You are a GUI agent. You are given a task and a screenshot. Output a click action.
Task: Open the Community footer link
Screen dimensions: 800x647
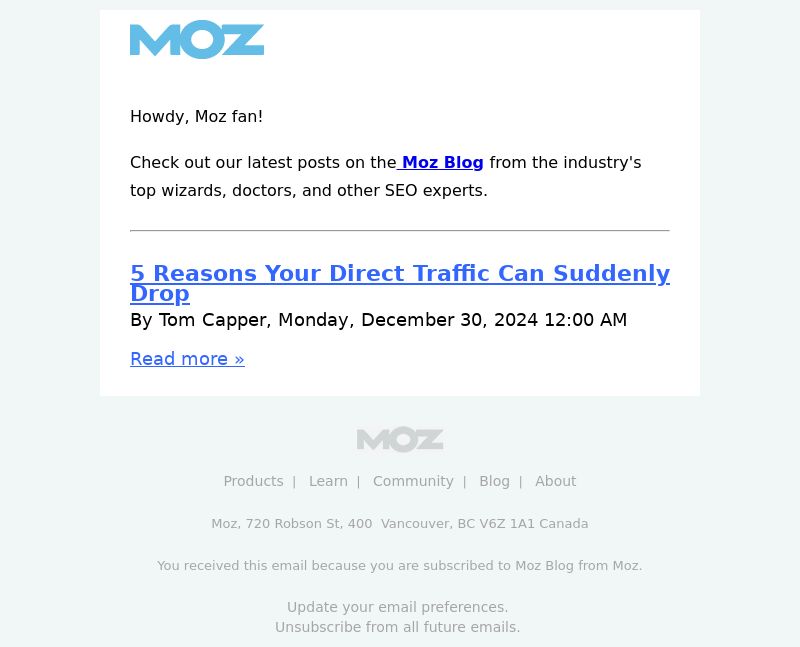point(413,481)
